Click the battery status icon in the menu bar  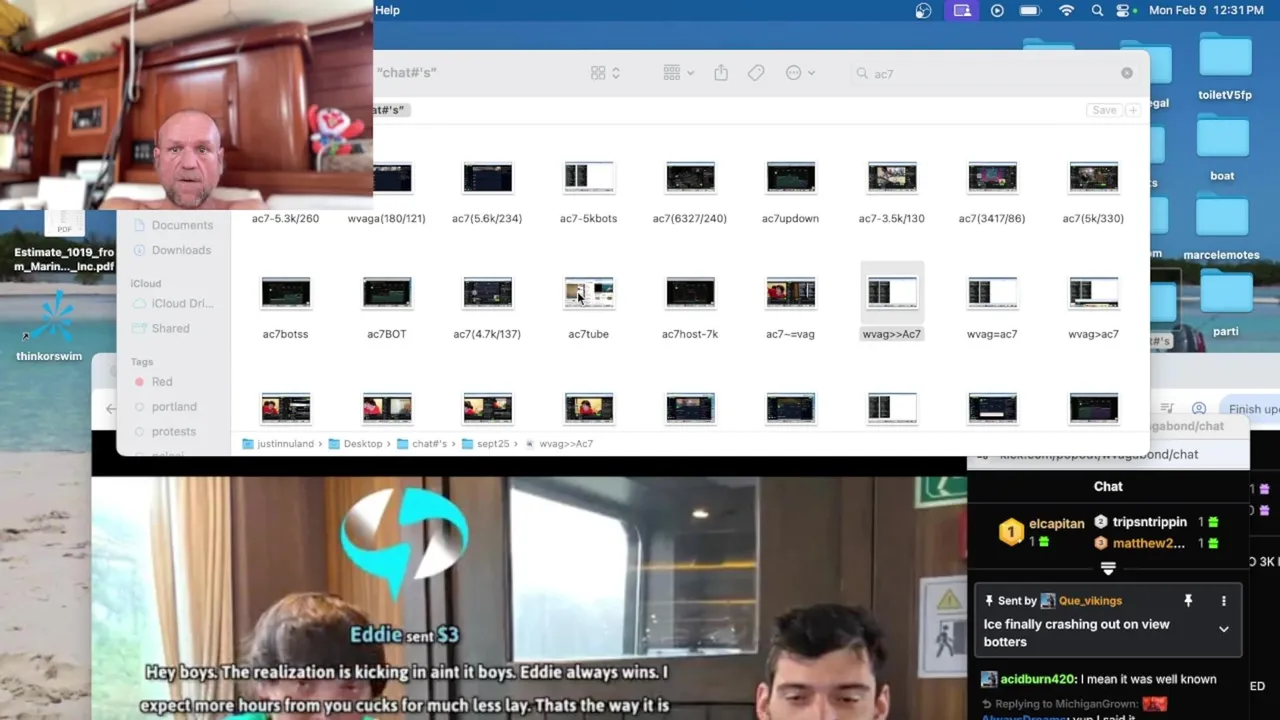(x=1030, y=10)
